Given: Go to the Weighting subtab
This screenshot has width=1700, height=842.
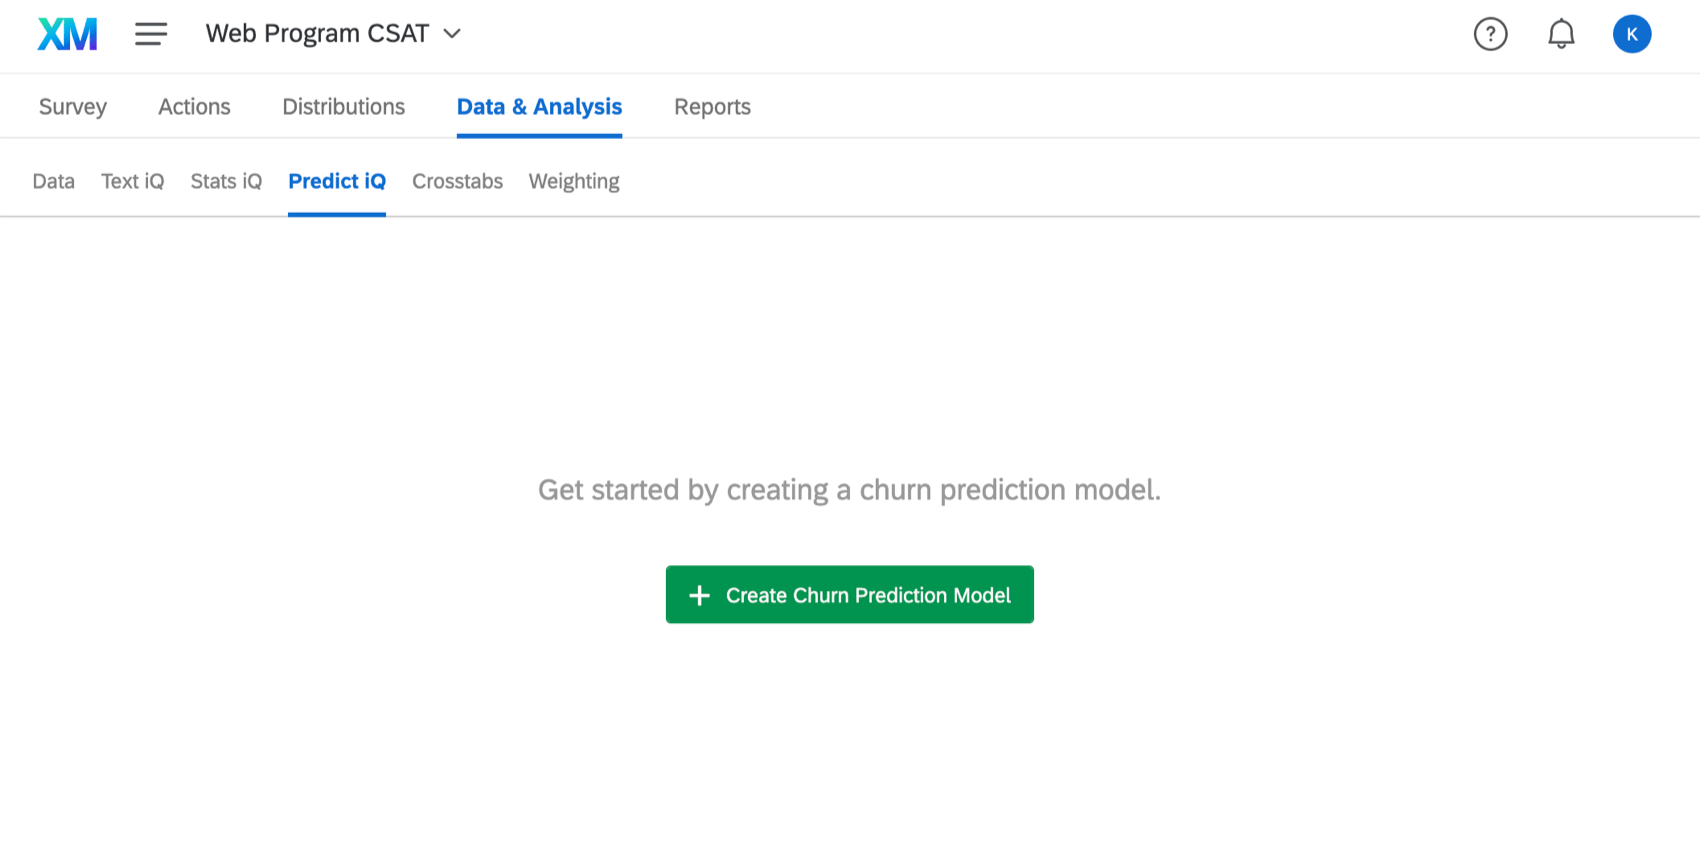Looking at the screenshot, I should (574, 181).
